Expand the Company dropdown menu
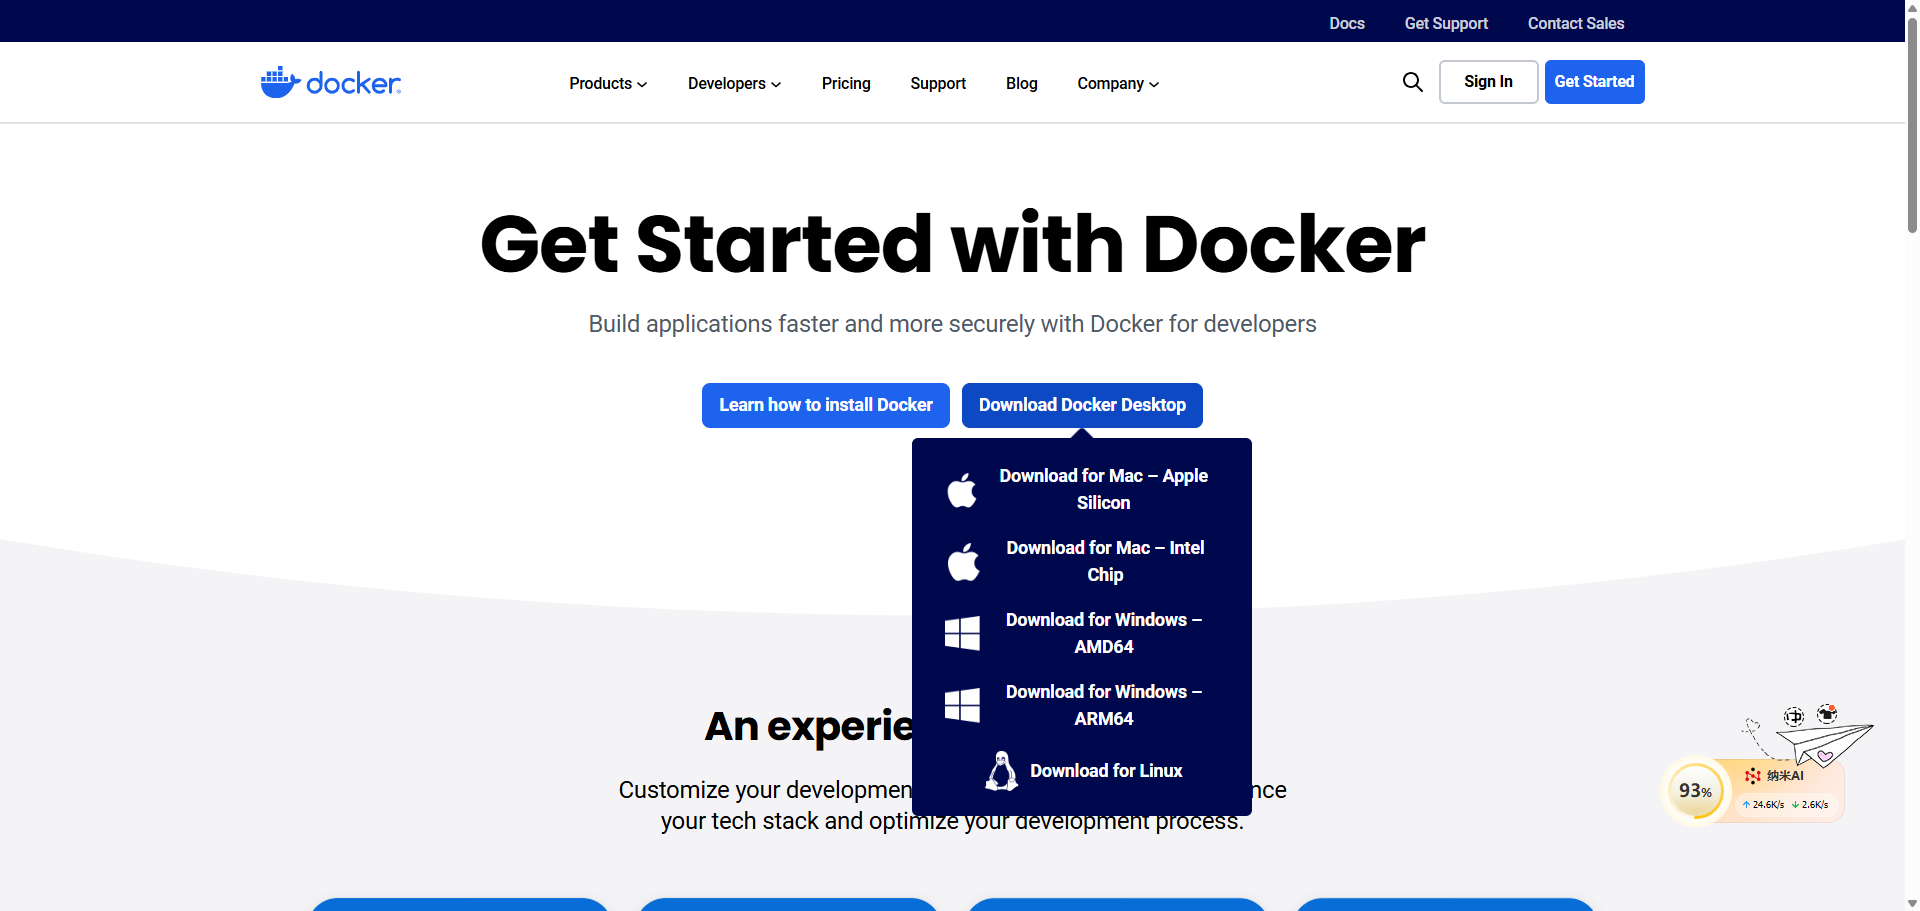The image size is (1920, 911). [x=1118, y=83]
